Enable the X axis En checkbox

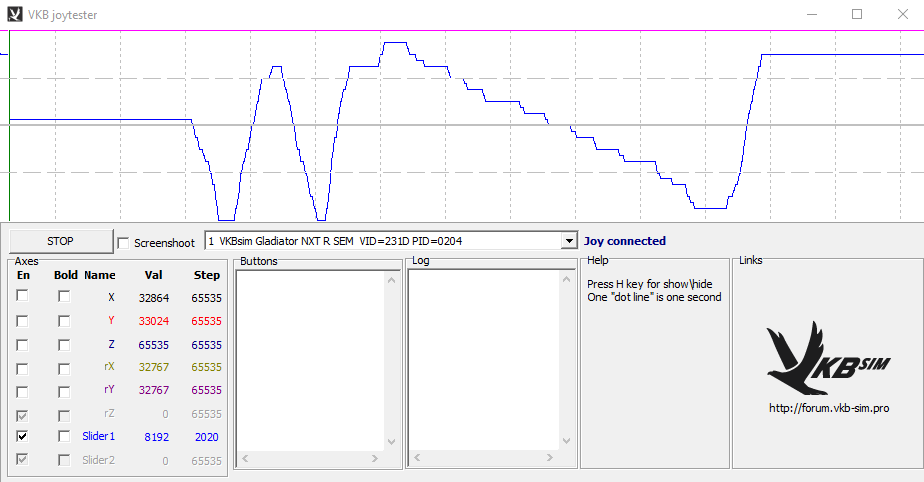(x=22, y=297)
